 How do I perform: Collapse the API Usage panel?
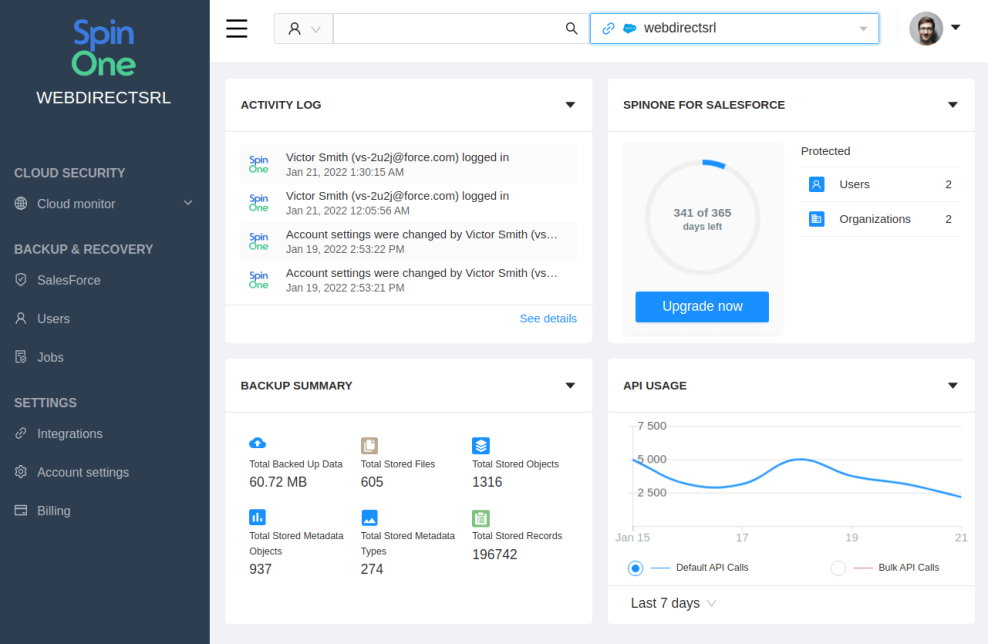[x=952, y=385]
